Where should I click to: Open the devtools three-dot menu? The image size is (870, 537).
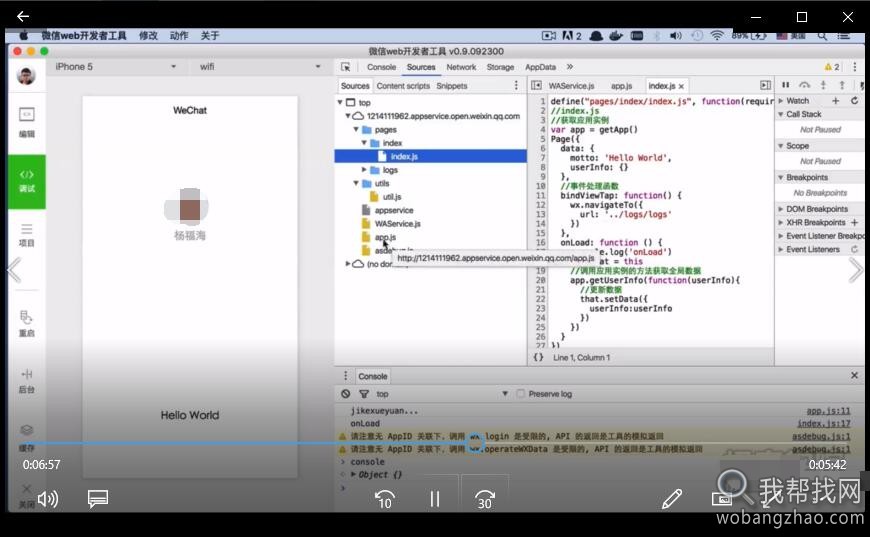[x=854, y=67]
